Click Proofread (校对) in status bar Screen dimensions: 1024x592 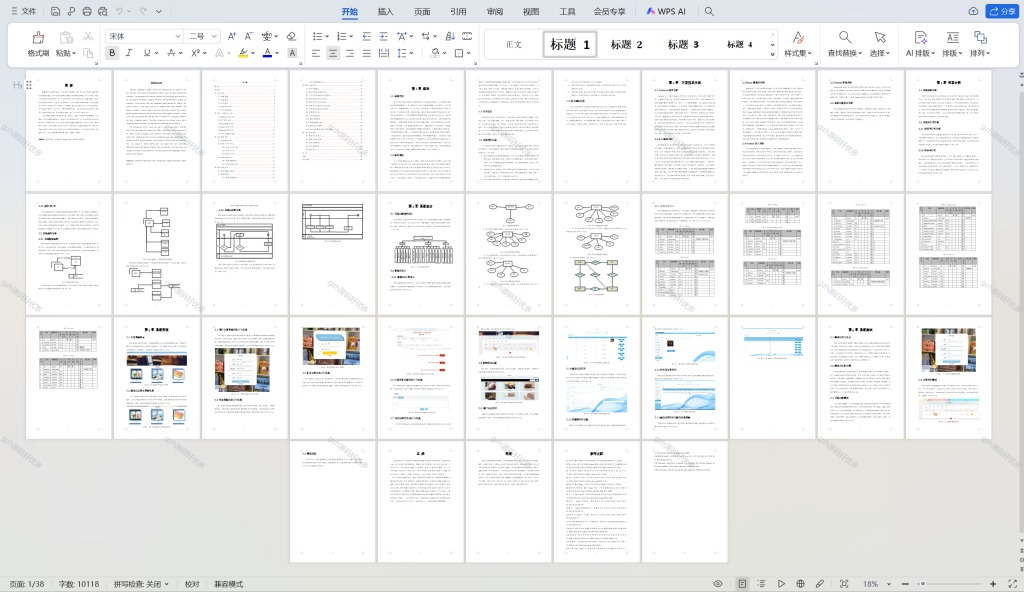[x=192, y=584]
